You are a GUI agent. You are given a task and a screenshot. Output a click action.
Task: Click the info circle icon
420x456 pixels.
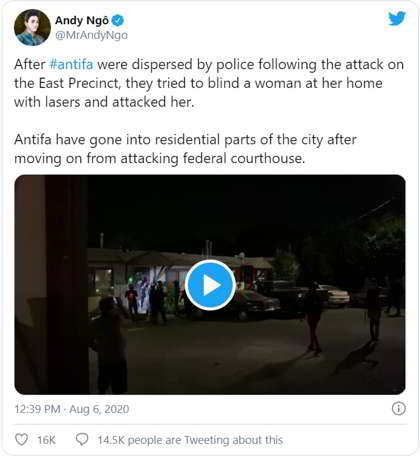tap(399, 408)
